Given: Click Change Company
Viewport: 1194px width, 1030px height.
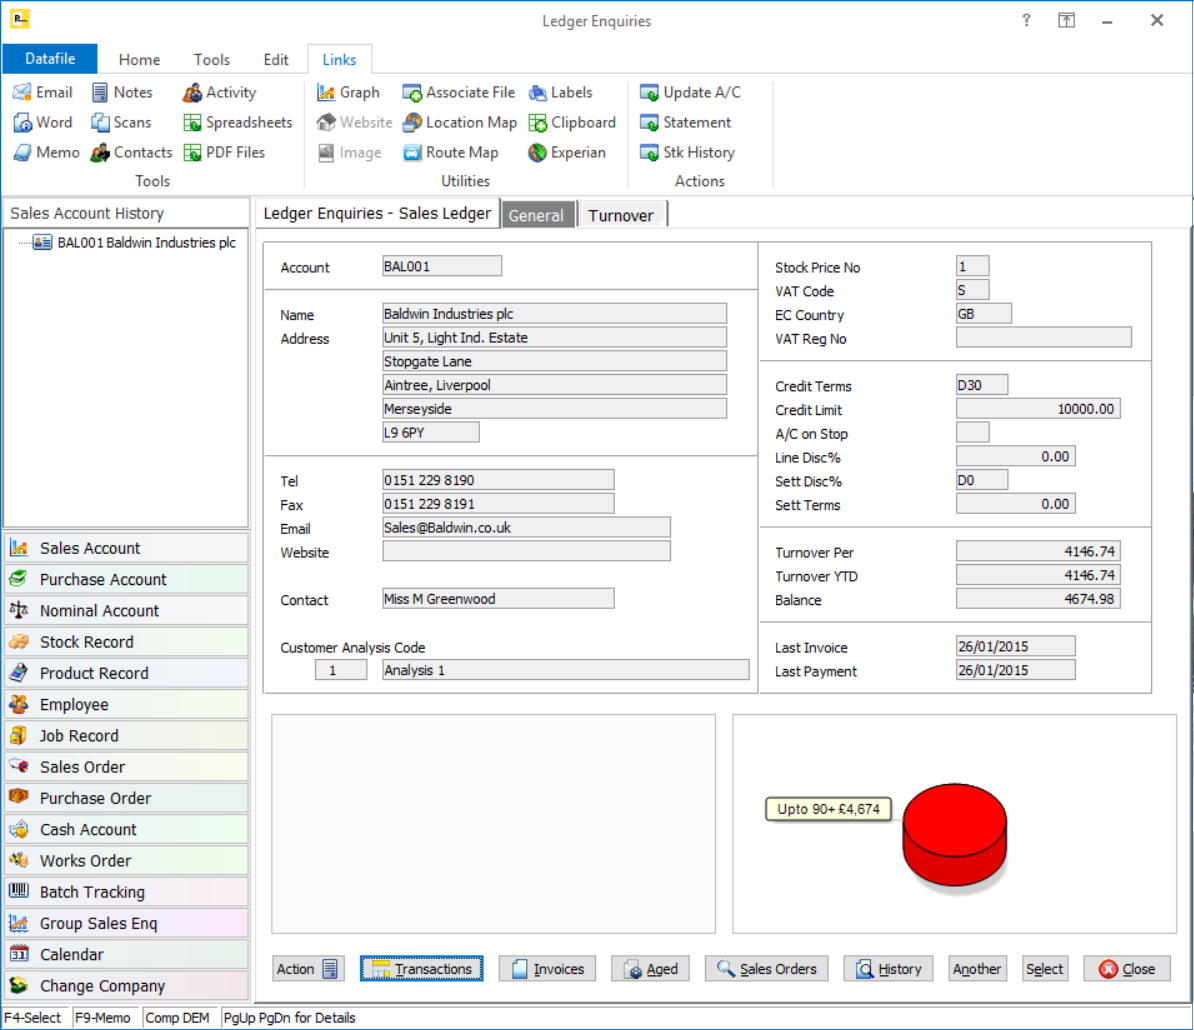Looking at the screenshot, I should tap(126, 985).
